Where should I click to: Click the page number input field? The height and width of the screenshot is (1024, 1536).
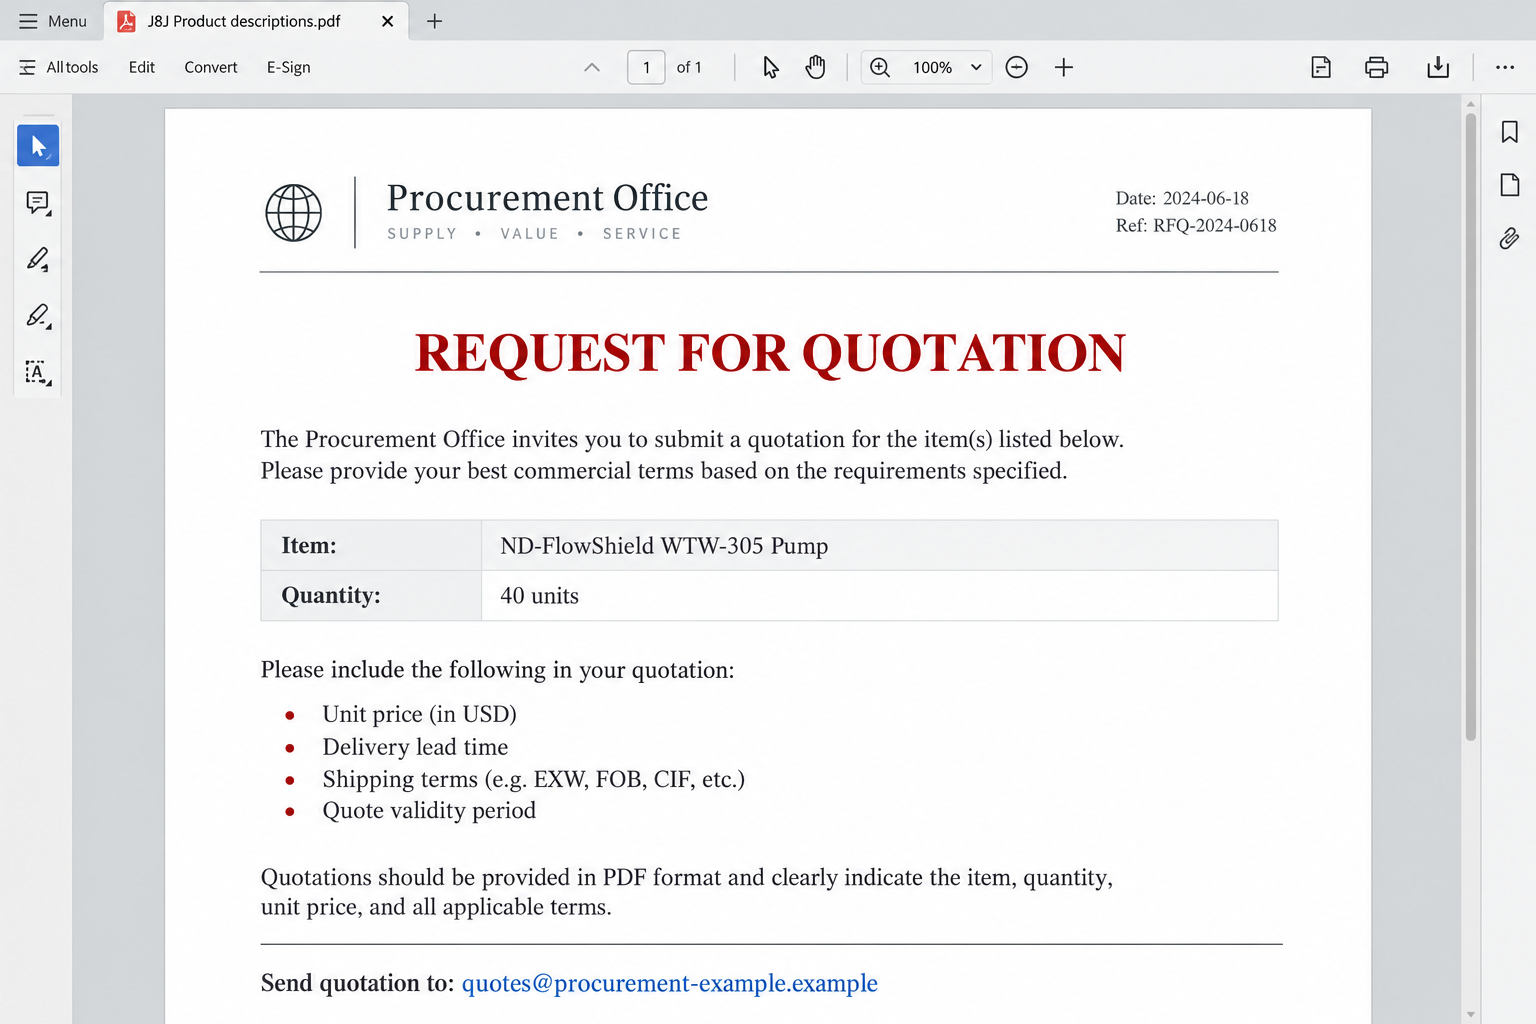pos(646,67)
